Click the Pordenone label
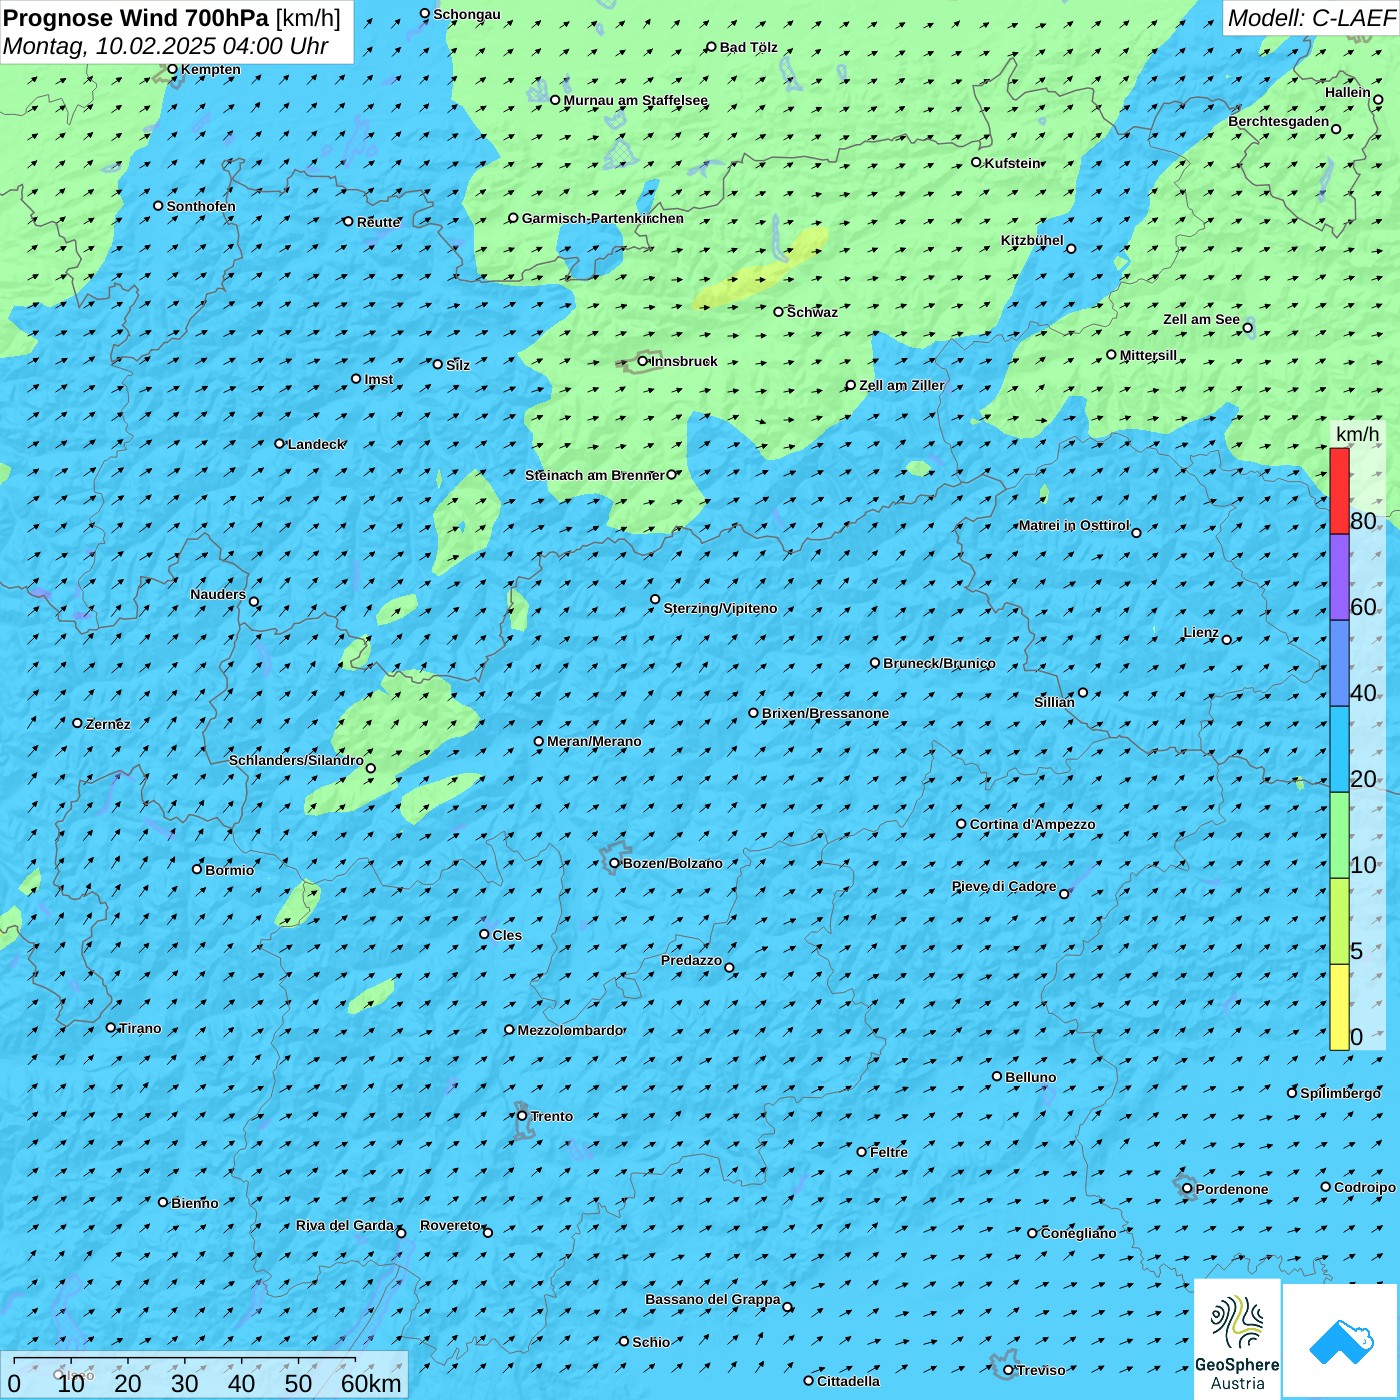This screenshot has width=1400, height=1400. (1232, 1189)
